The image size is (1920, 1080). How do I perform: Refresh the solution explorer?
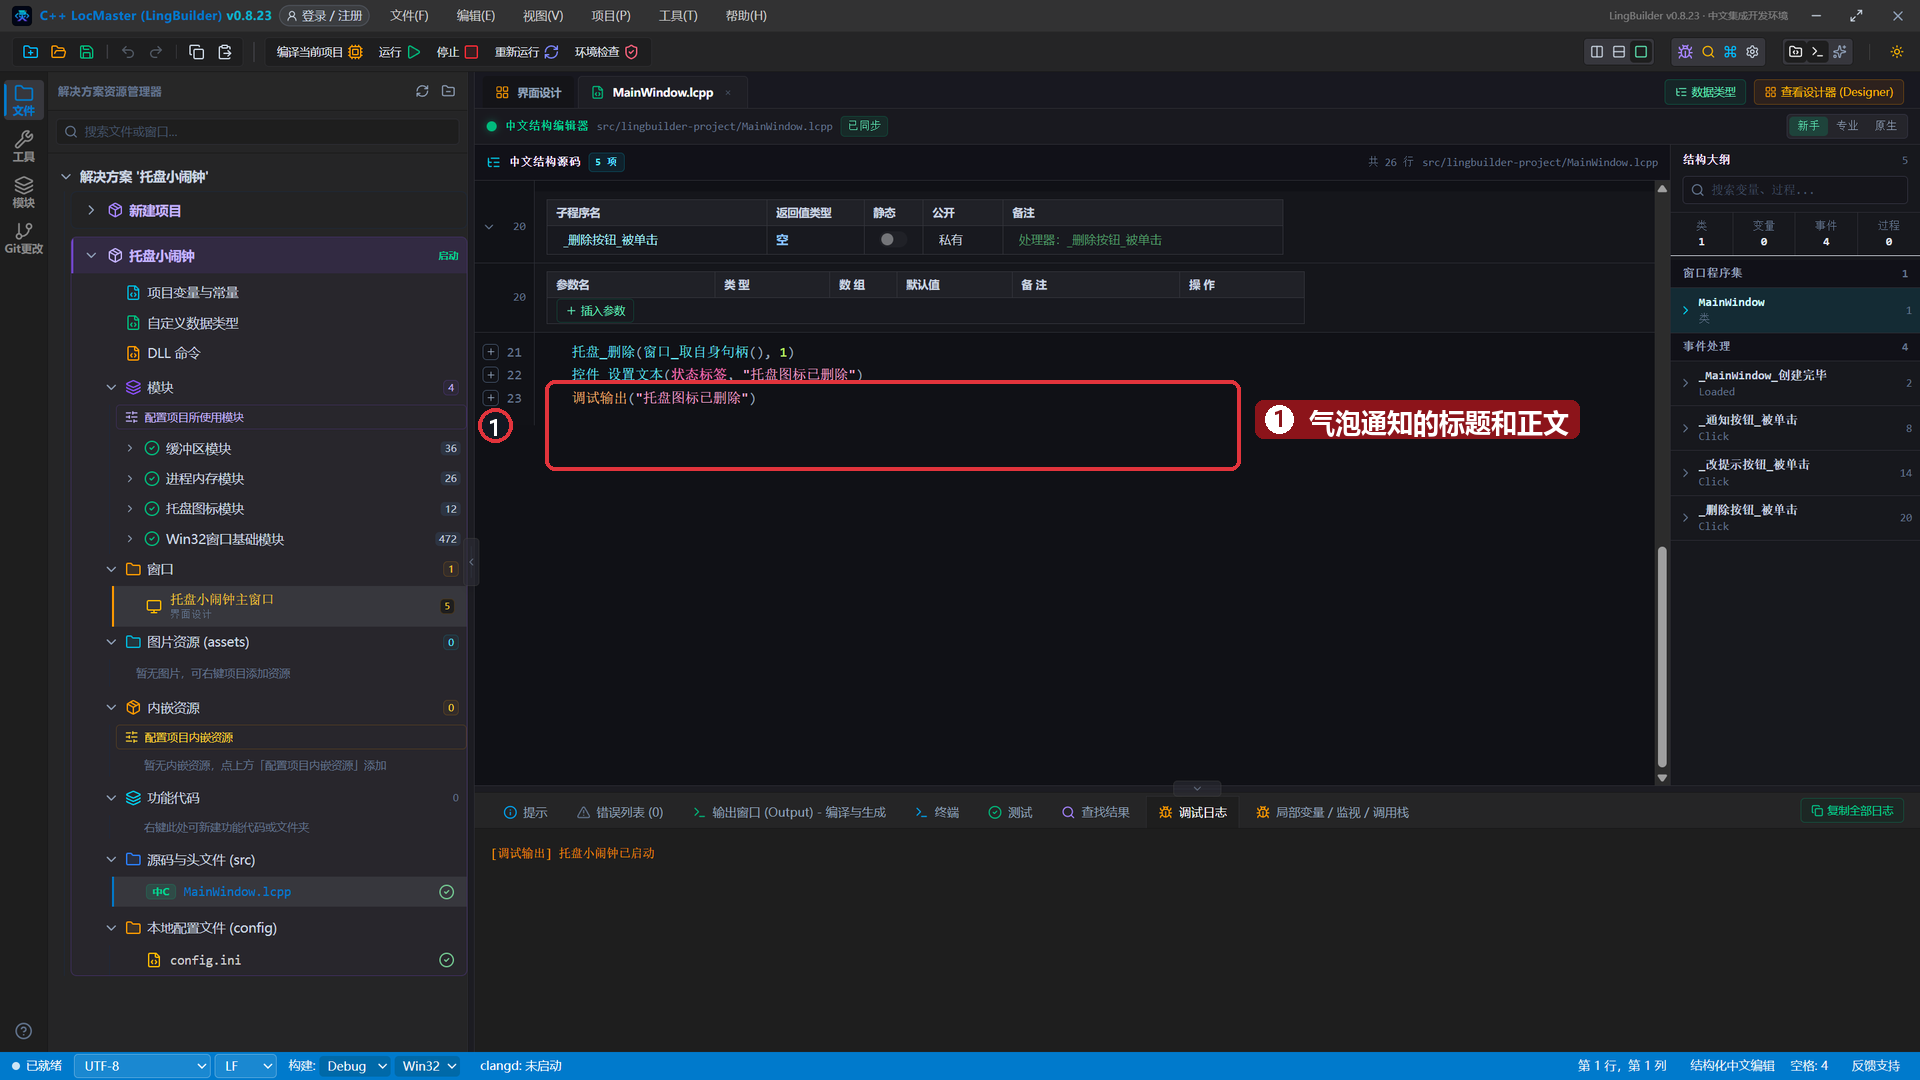[x=422, y=91]
